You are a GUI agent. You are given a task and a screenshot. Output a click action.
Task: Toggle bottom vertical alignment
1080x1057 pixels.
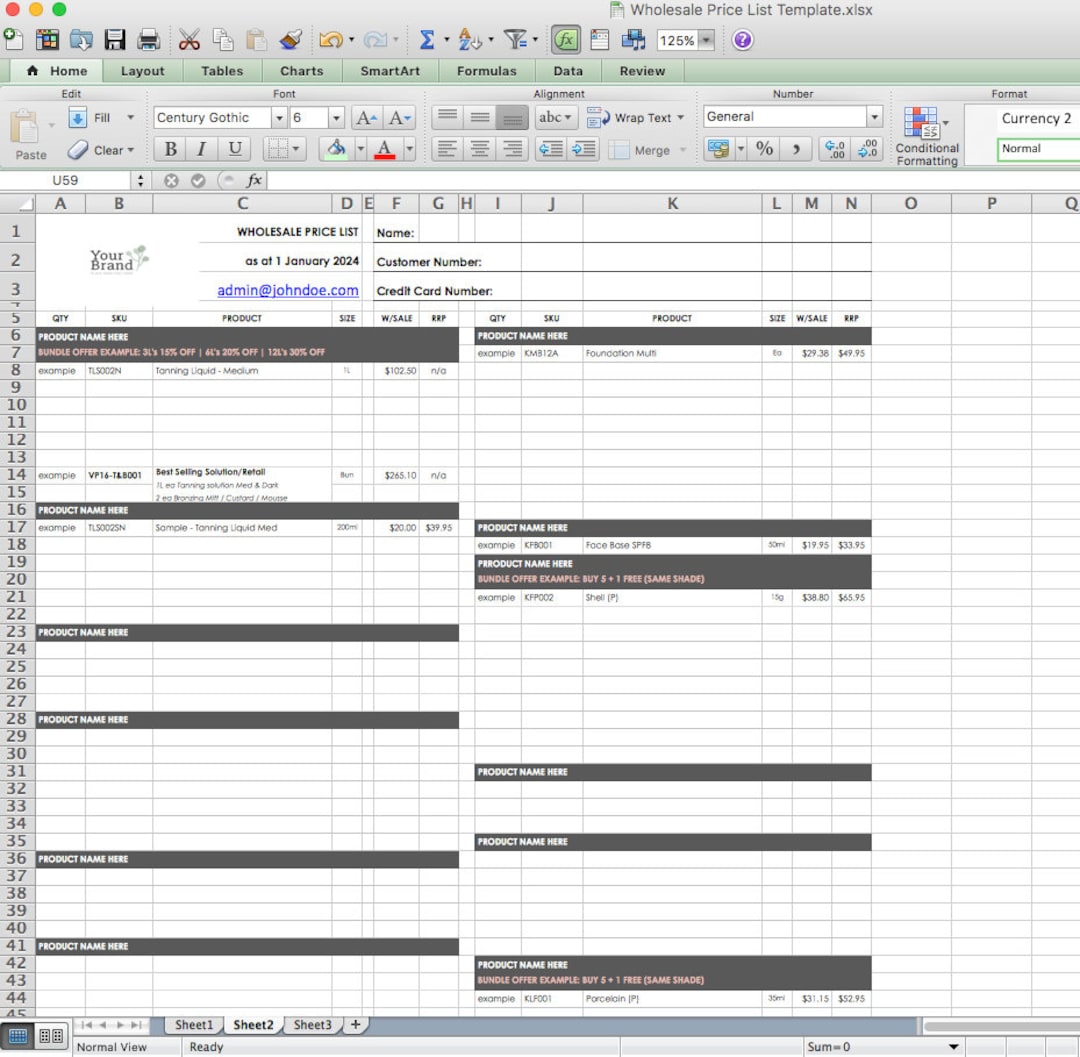click(512, 118)
